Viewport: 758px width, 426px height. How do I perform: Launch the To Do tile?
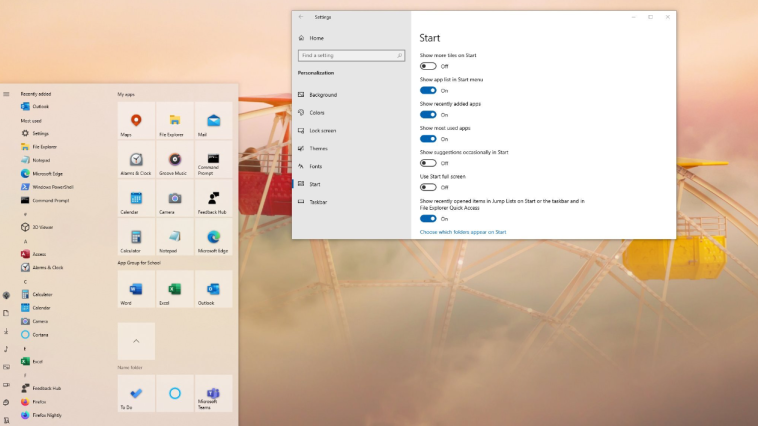[136, 393]
